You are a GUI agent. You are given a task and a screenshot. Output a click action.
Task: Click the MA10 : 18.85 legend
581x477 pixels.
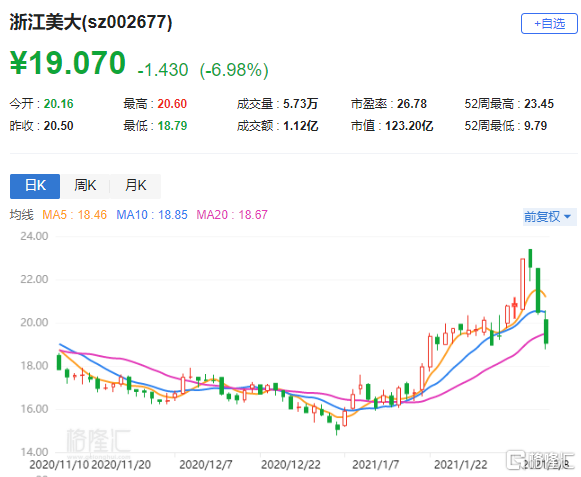(x=152, y=215)
